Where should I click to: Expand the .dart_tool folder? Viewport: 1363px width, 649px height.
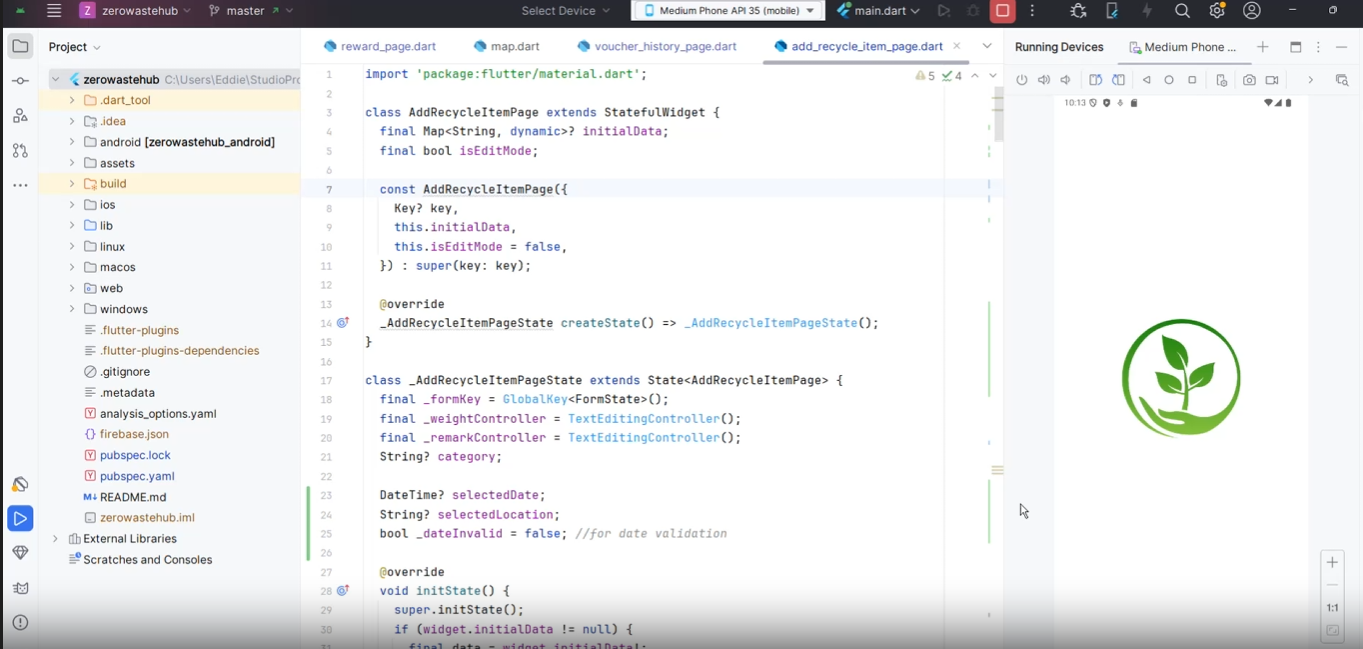tap(72, 100)
